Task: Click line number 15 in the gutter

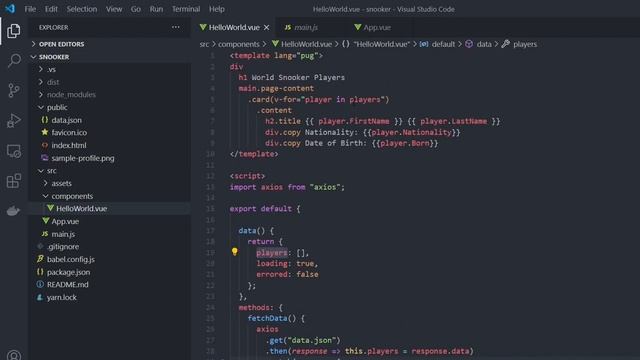Action: click(210, 209)
